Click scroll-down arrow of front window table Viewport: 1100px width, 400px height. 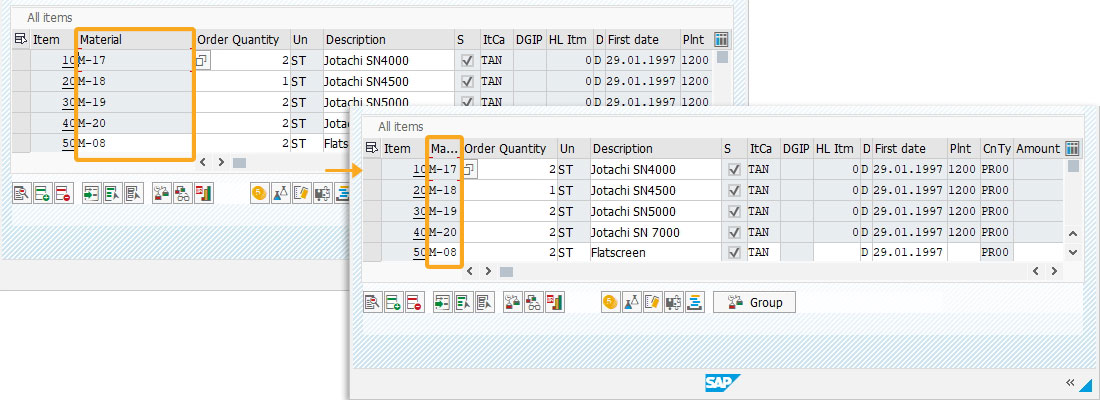(x=1073, y=251)
